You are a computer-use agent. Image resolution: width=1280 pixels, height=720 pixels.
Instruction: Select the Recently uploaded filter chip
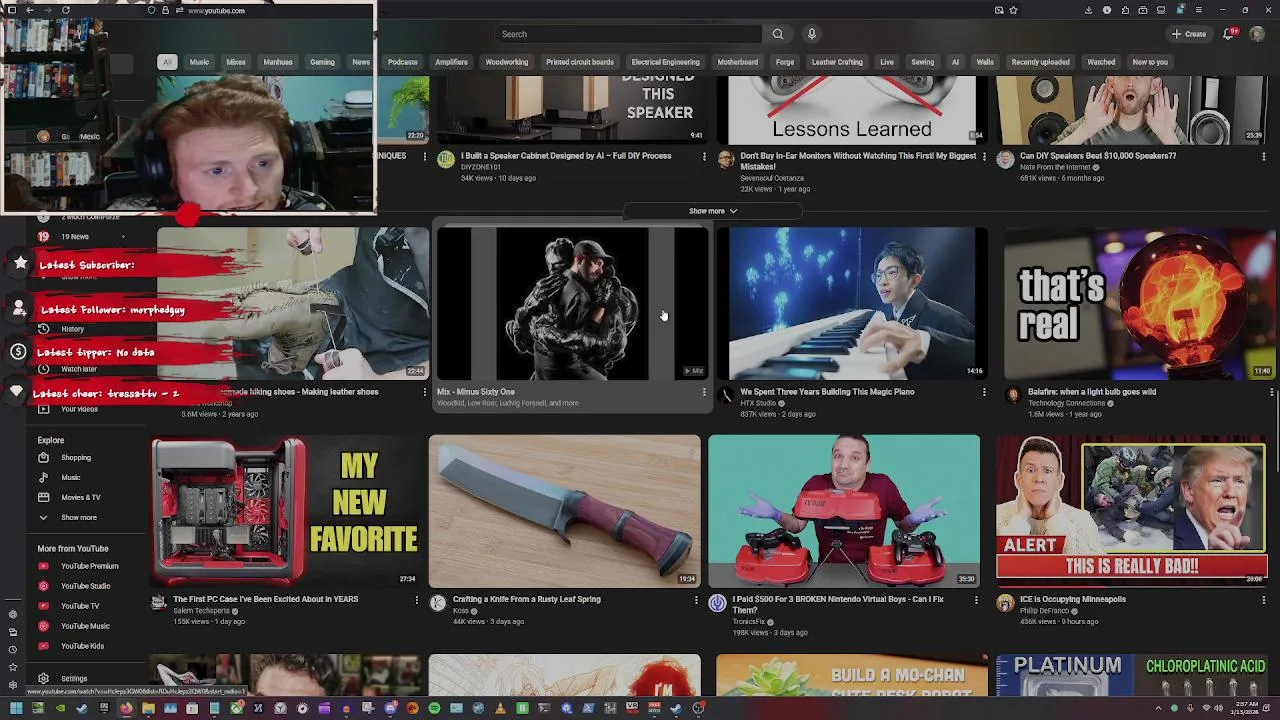(x=1041, y=62)
